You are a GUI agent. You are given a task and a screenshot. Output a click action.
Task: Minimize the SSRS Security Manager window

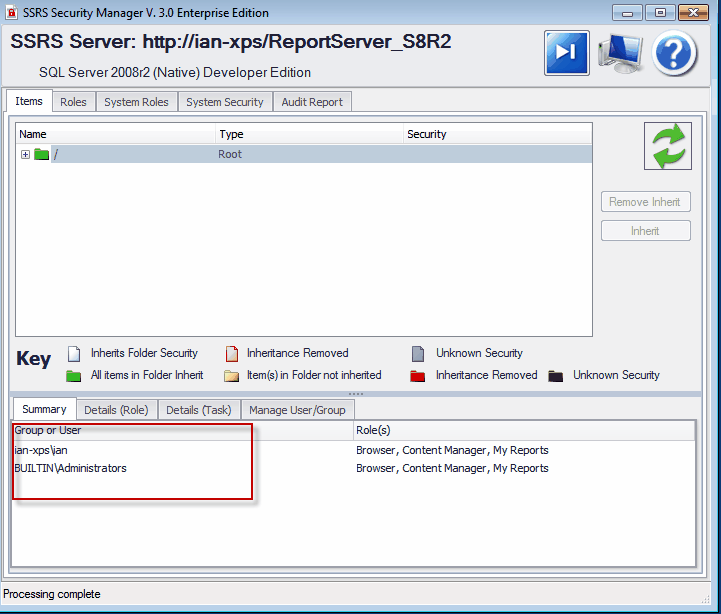coord(627,13)
